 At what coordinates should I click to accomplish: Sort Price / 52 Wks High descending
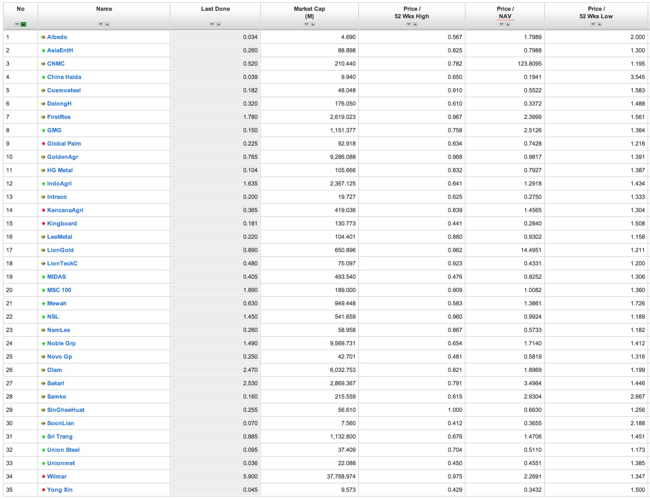coord(408,24)
